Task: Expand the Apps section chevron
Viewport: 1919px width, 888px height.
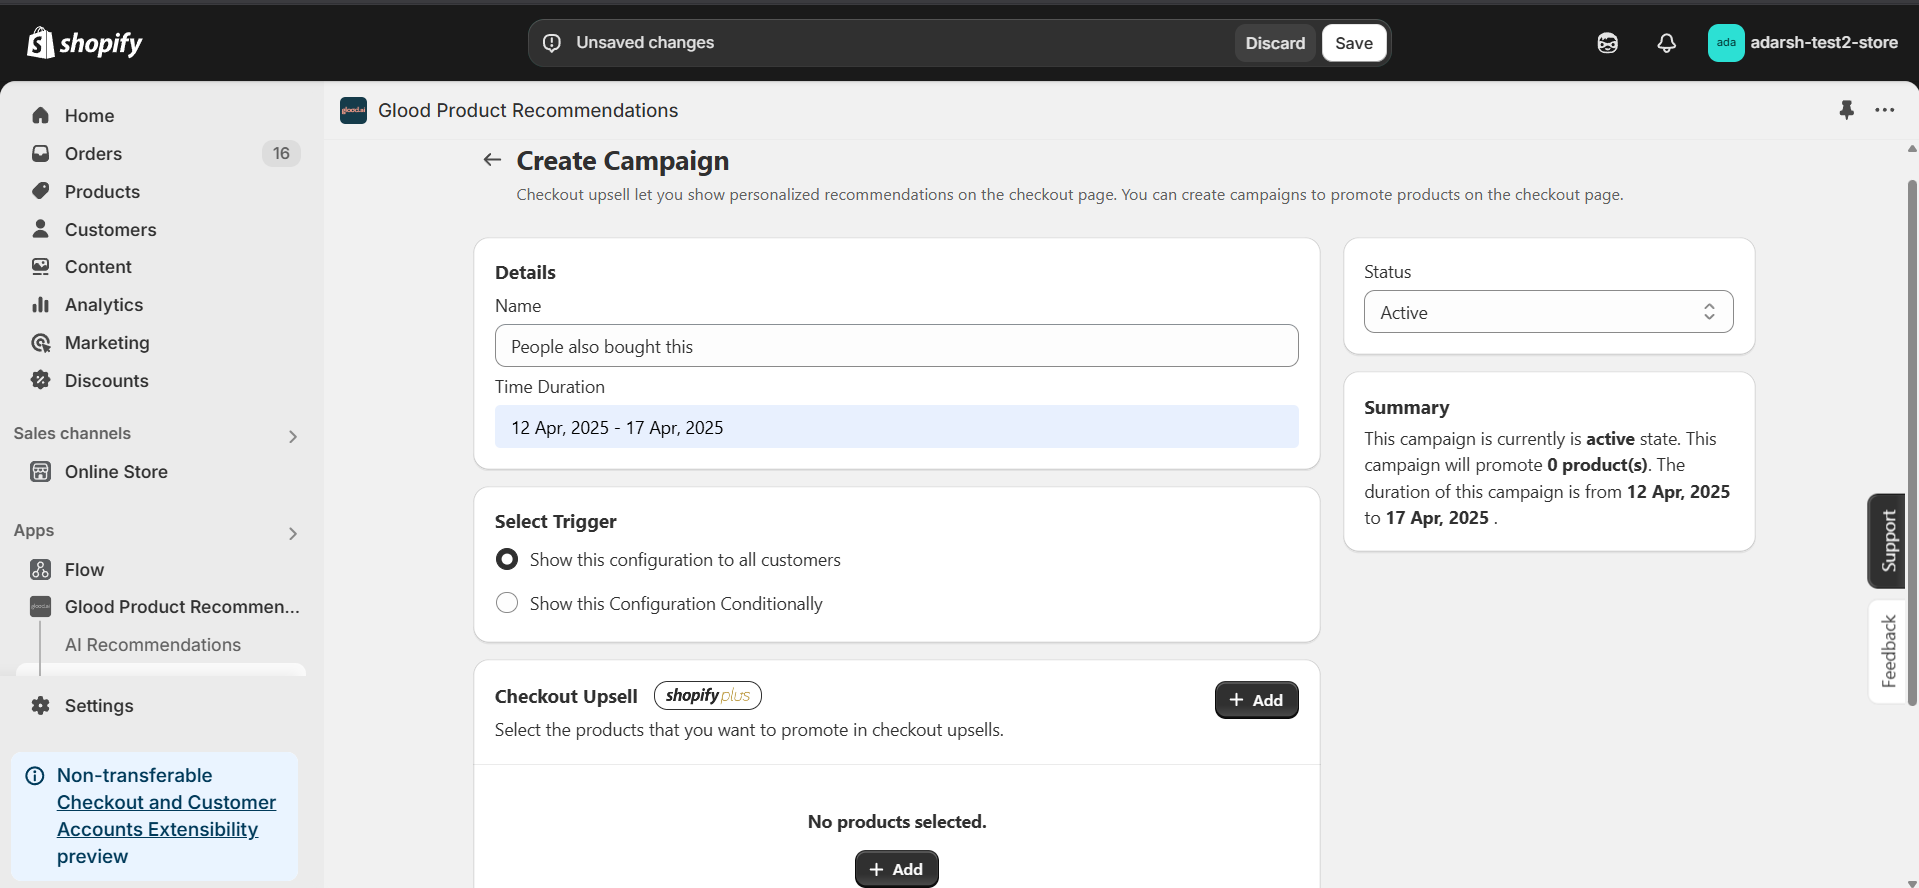Action: point(293,533)
